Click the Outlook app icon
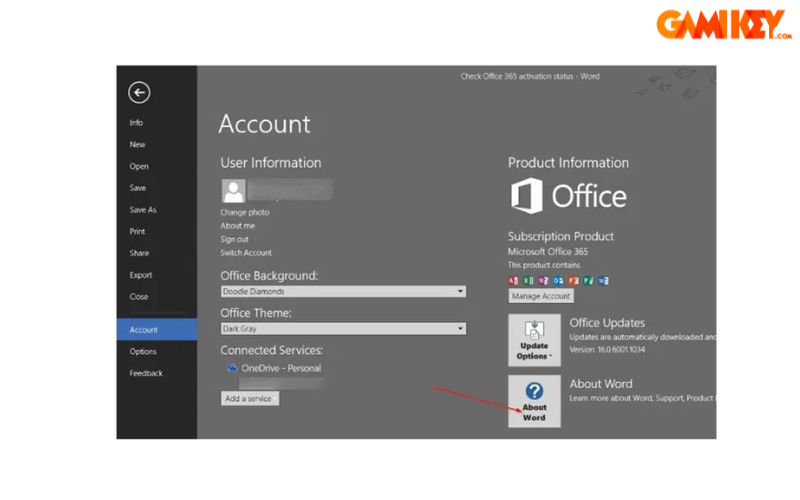This screenshot has width=800, height=500. 559,281
